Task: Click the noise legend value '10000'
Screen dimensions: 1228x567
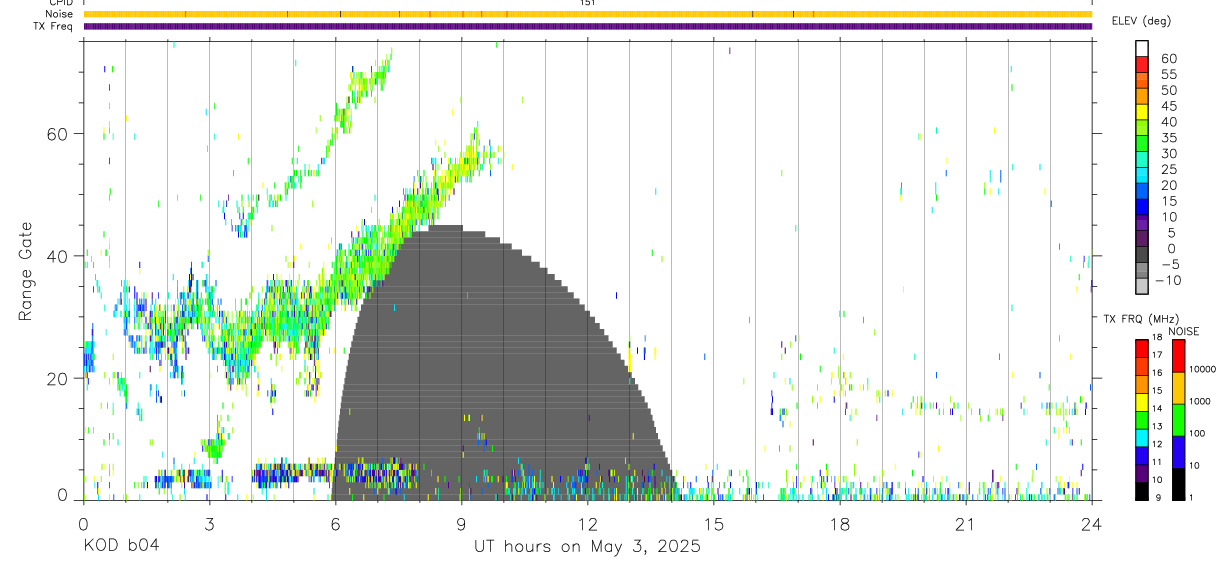Action: (1202, 369)
